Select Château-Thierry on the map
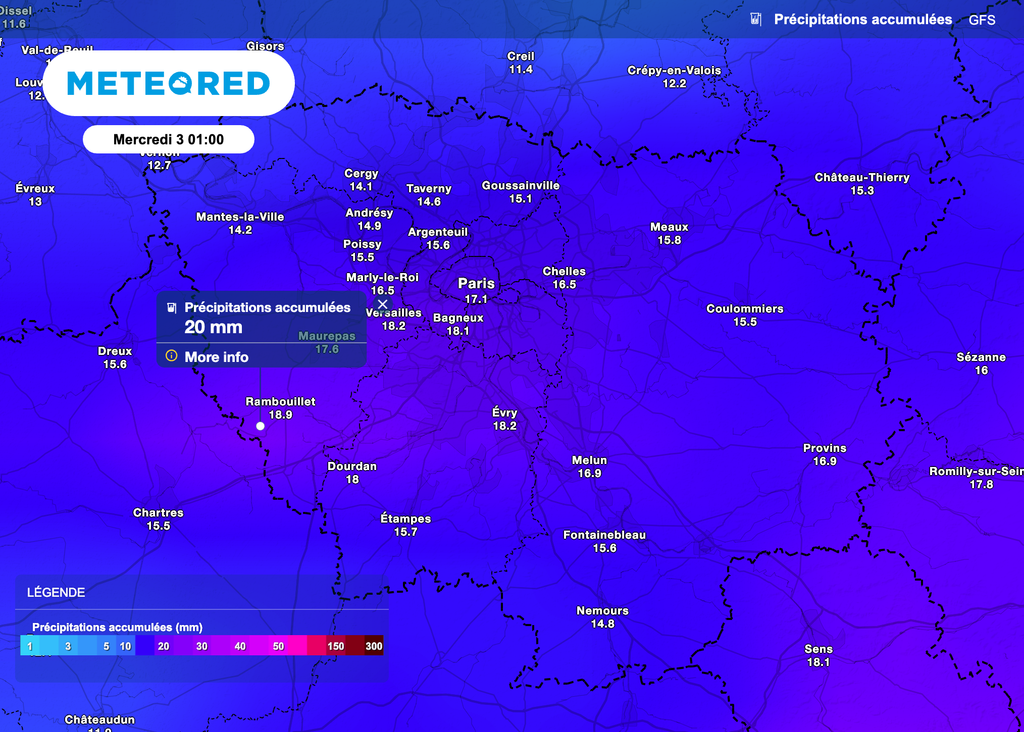 (x=861, y=184)
